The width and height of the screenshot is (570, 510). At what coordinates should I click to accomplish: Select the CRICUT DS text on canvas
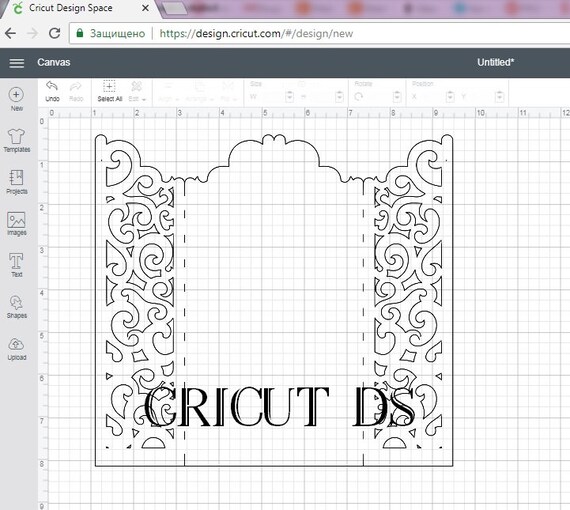[x=279, y=406]
